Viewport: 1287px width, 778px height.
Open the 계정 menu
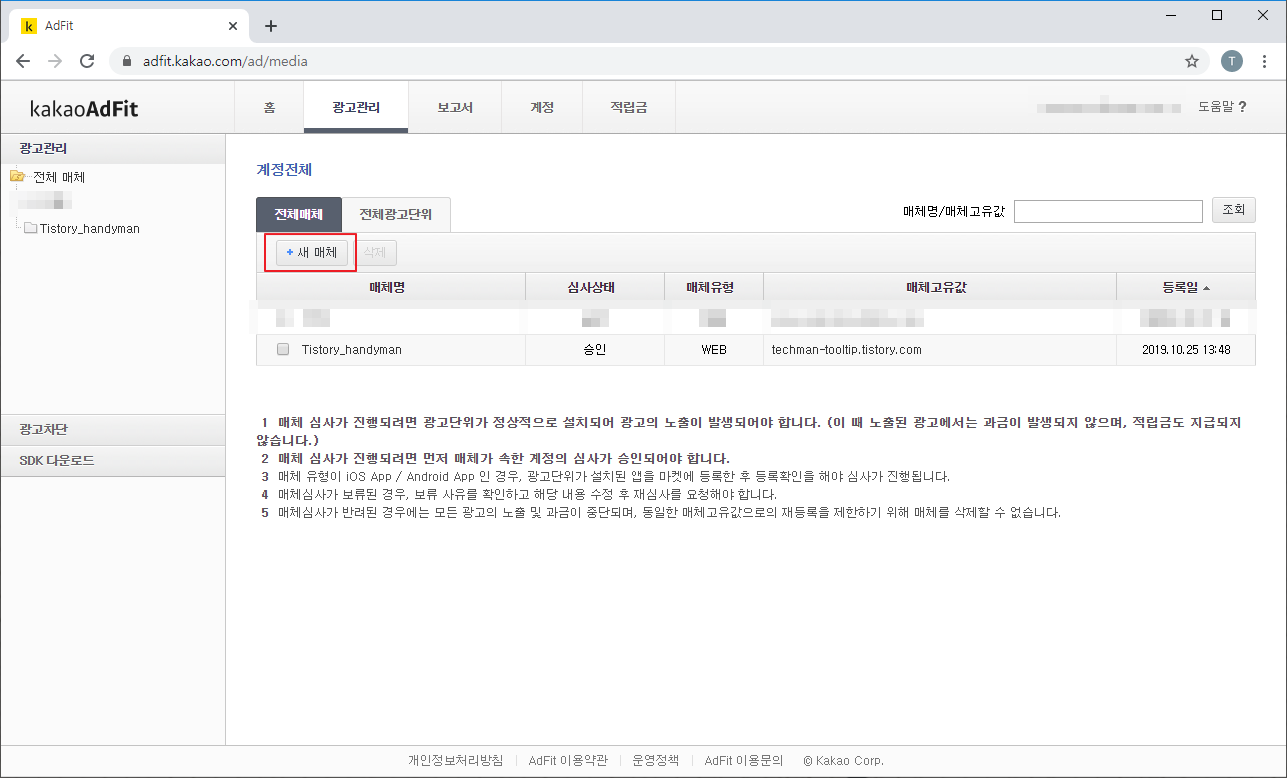542,107
